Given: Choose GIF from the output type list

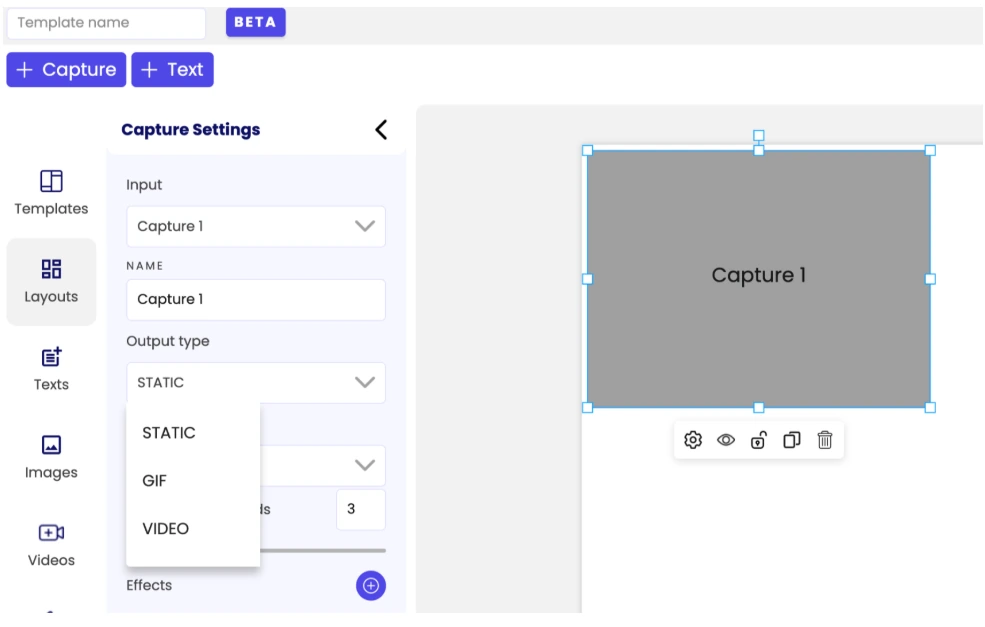Looking at the screenshot, I should (155, 481).
